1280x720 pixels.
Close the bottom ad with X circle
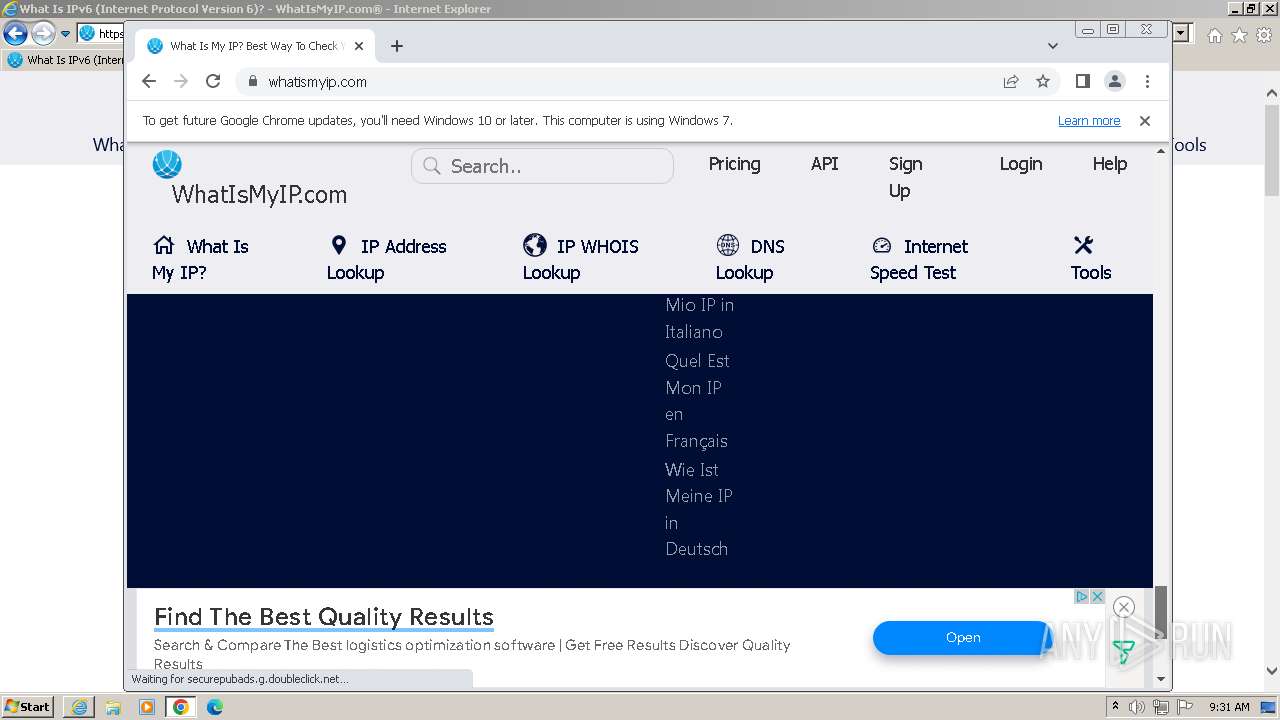(x=1124, y=607)
